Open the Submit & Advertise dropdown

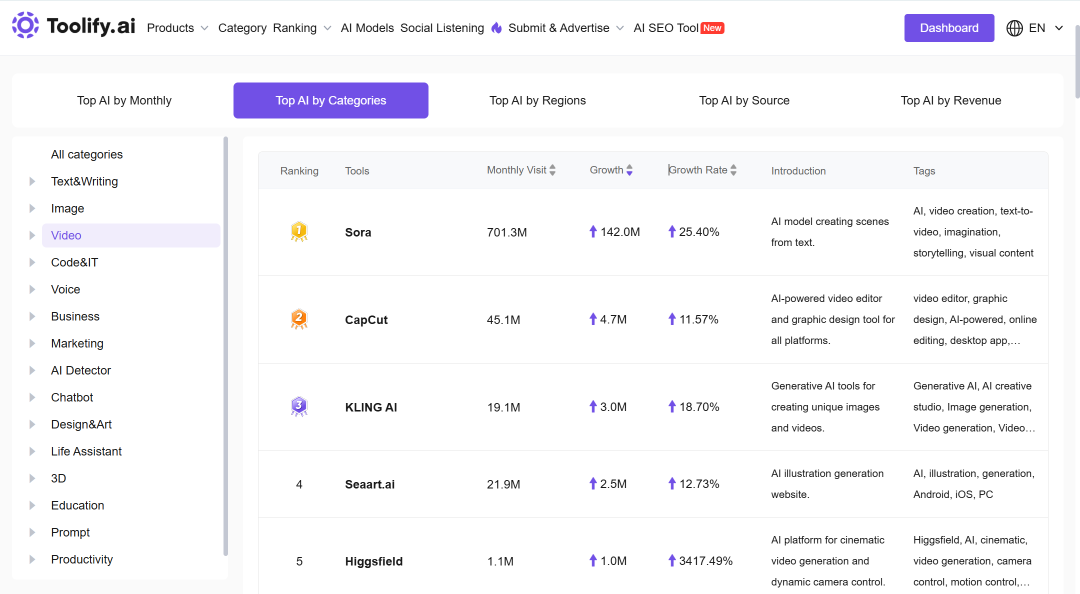pyautogui.click(x=566, y=28)
